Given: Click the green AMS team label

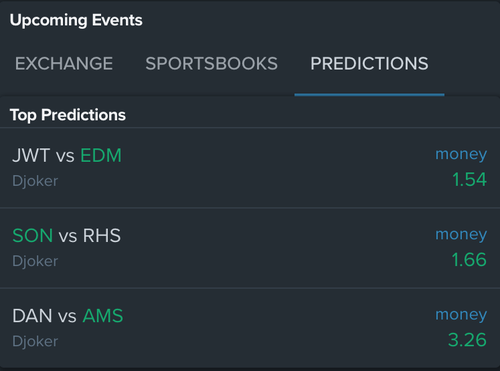Looking at the screenshot, I should (103, 316).
